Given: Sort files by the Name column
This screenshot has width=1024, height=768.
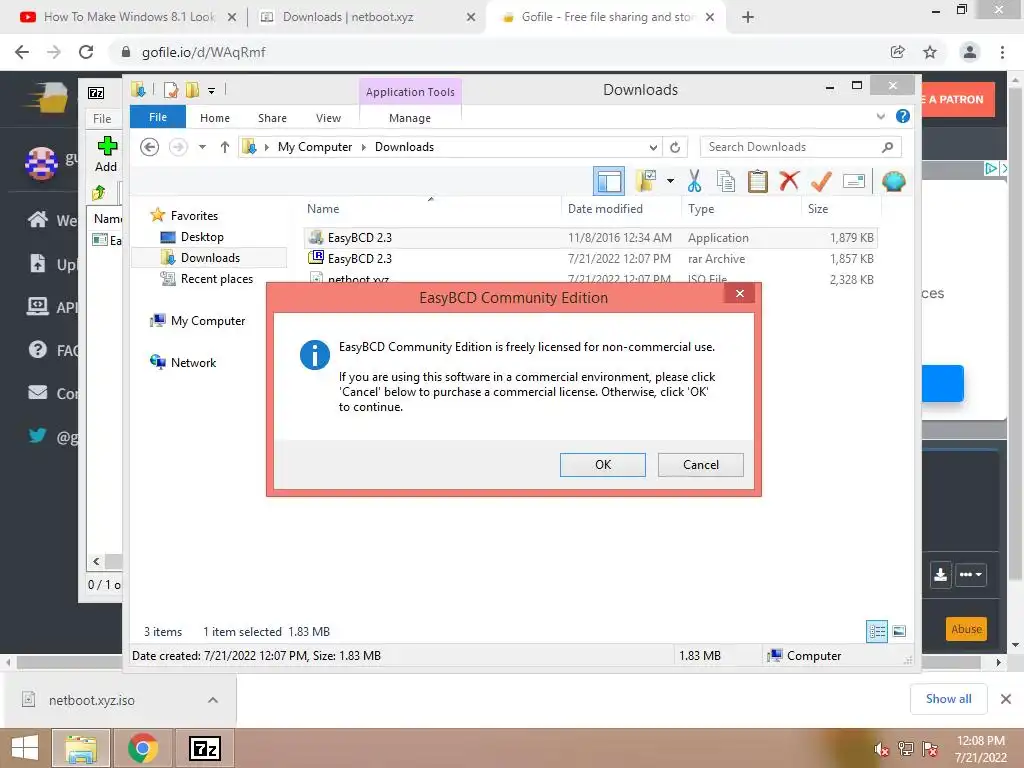Looking at the screenshot, I should click(x=431, y=208).
